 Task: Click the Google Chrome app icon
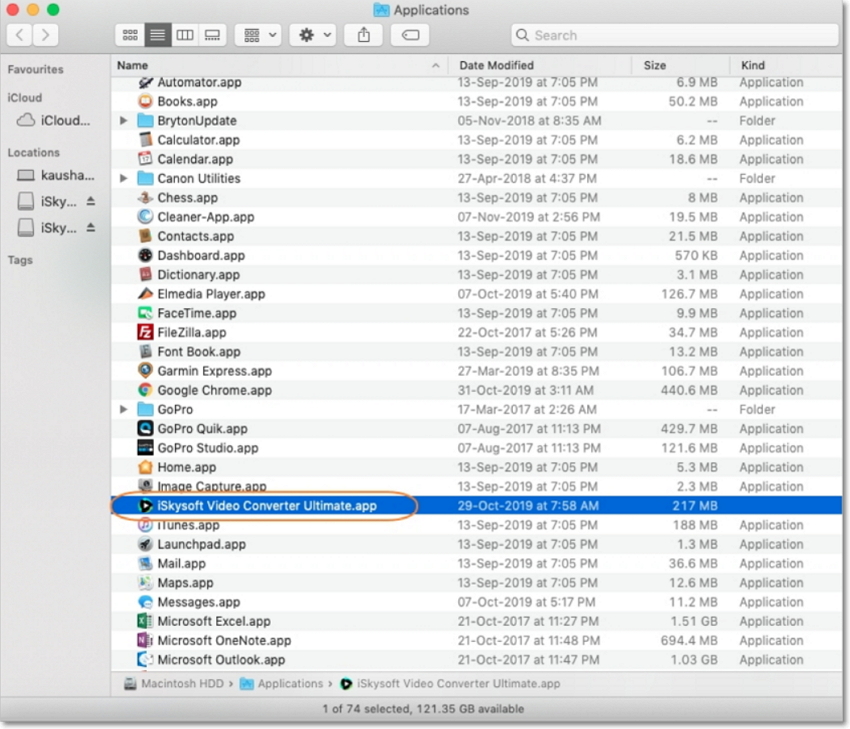point(145,391)
